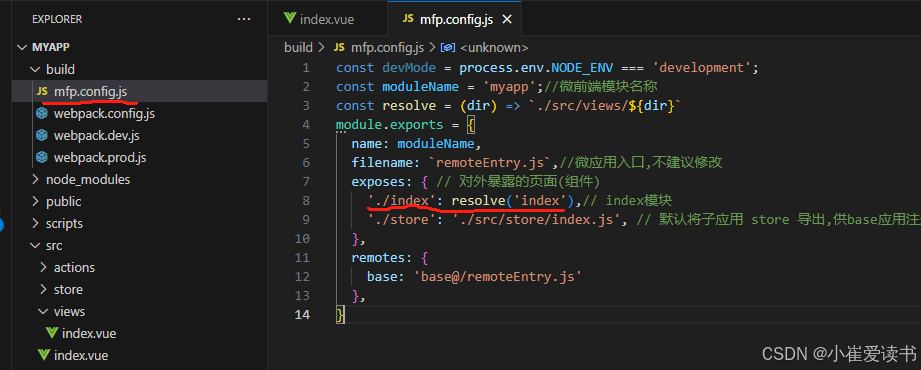
Task: Click the symbol icon before <unknown> breadcrumb
Action: [x=448, y=47]
